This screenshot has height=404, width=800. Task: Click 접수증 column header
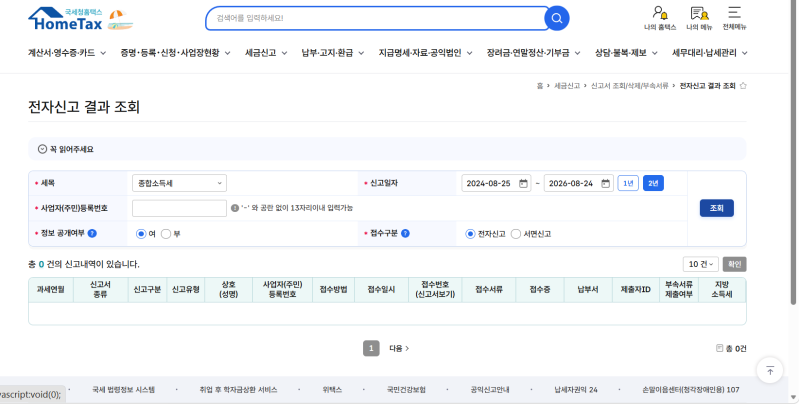(540, 289)
